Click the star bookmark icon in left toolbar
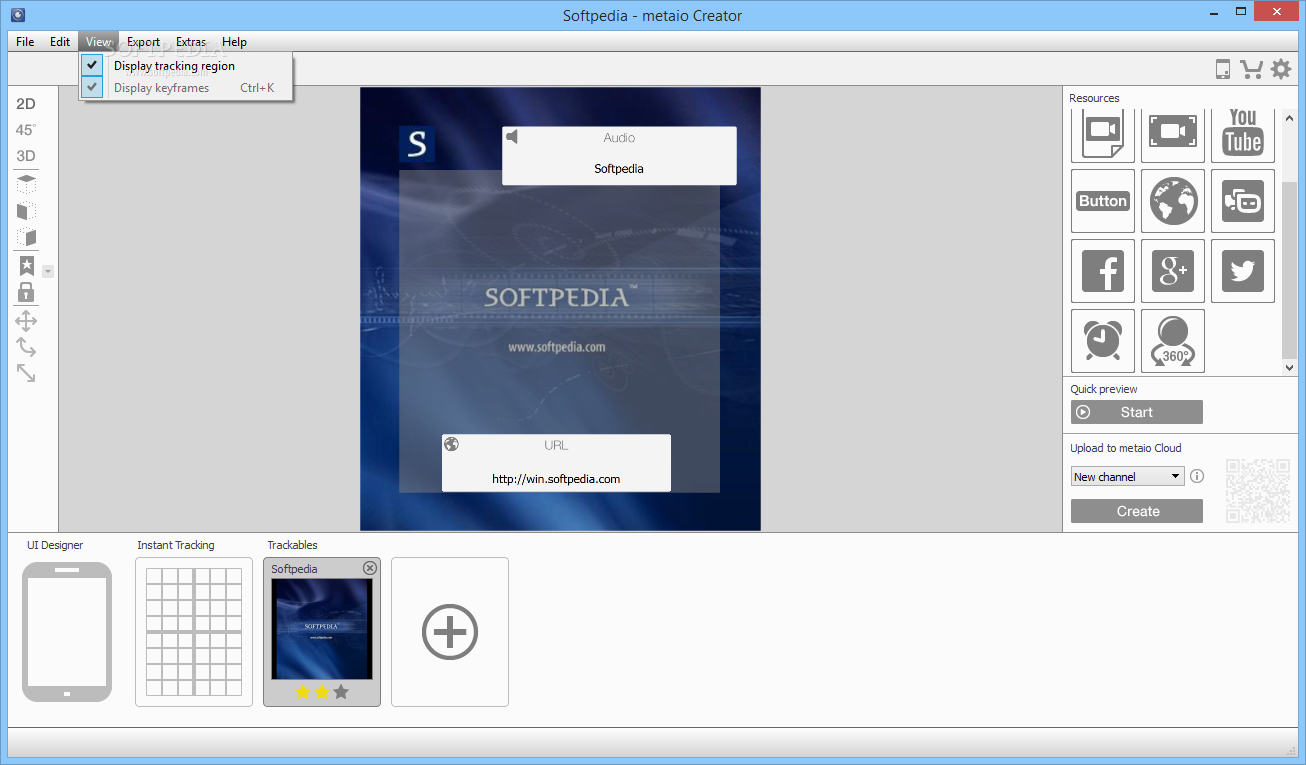 coord(26,266)
